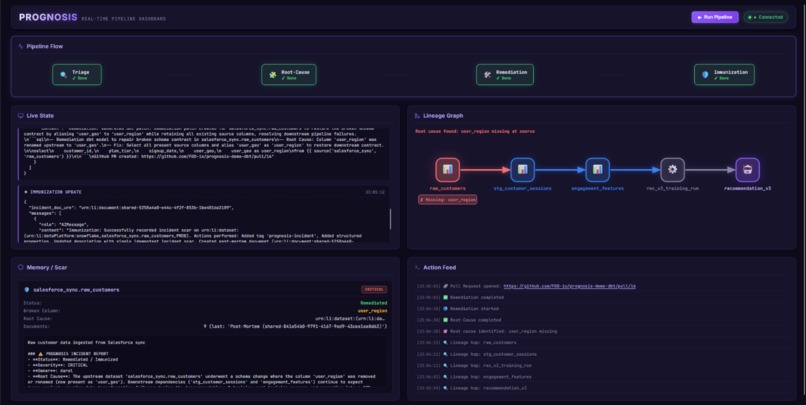
Task: Click the green check beside Root-Cause completed
Action: pos(445,320)
